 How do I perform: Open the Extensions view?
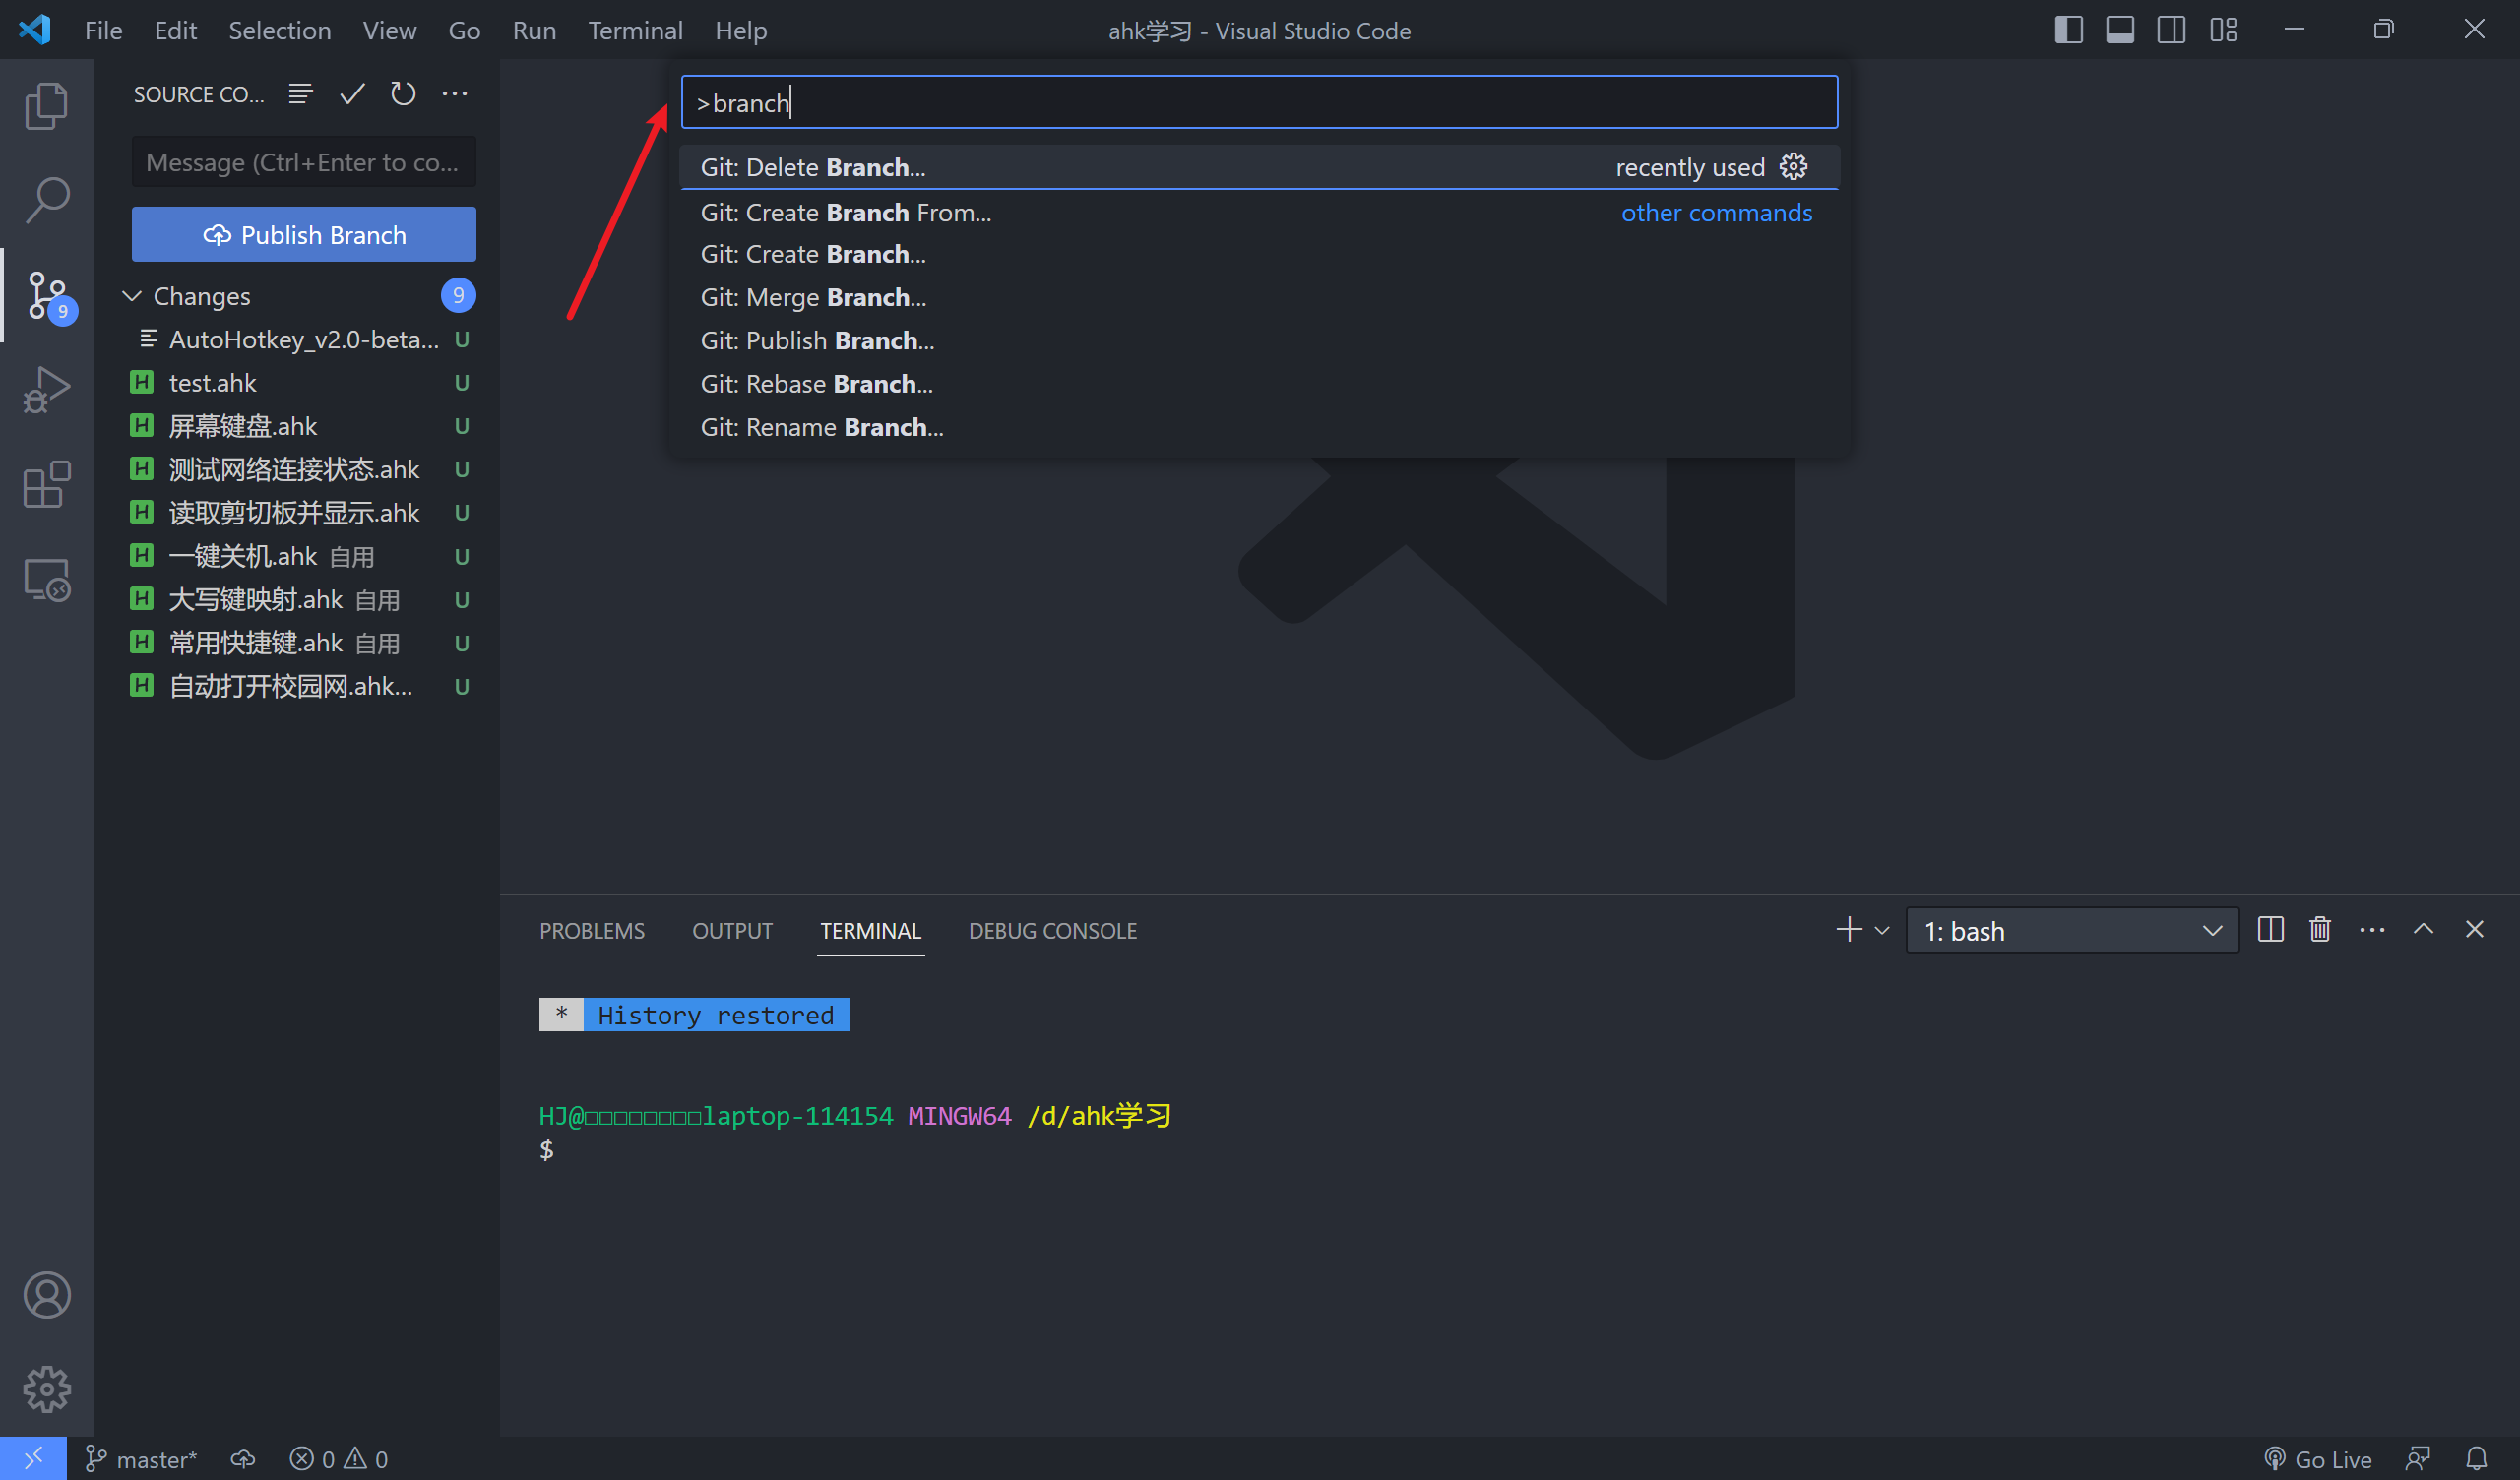coord(46,485)
